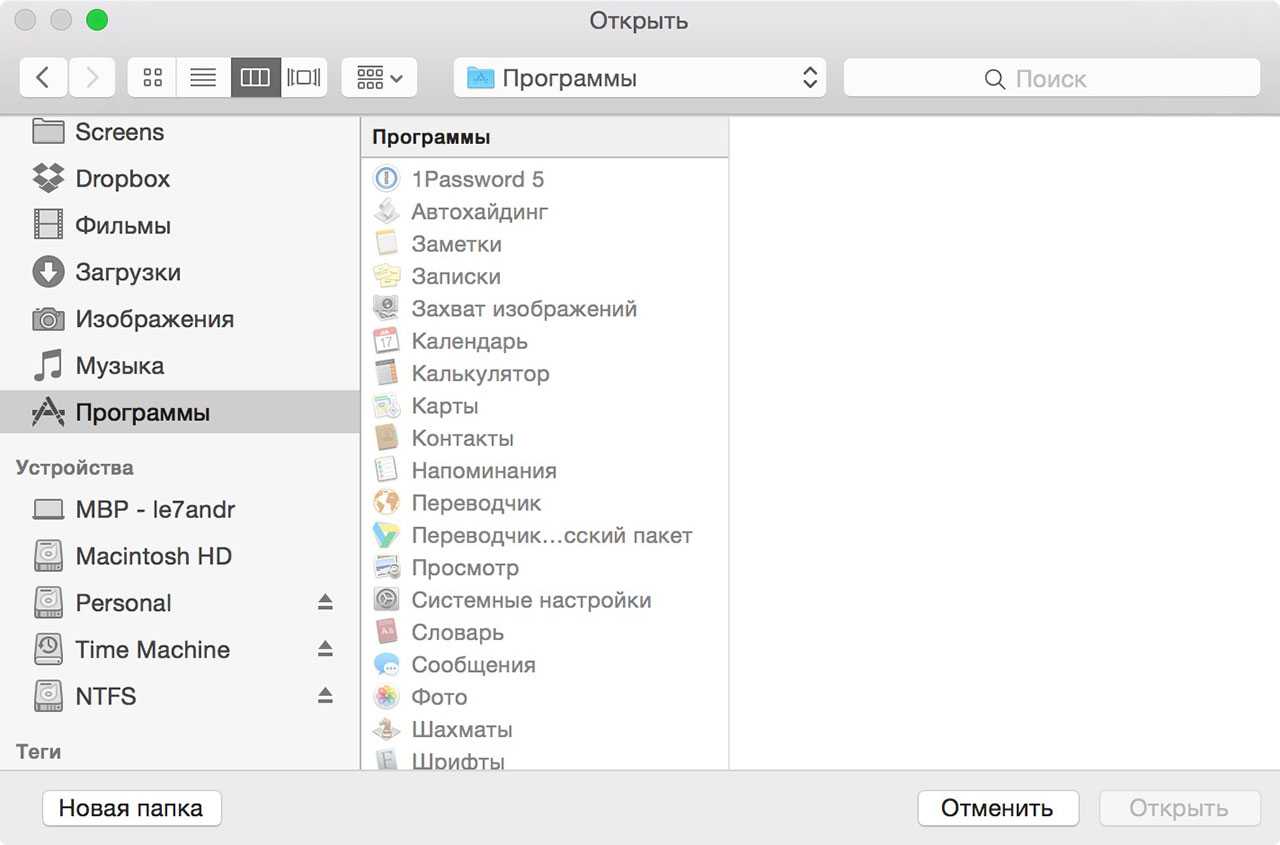
Task: Click the Поиск search field
Action: pyautogui.click(x=1051, y=79)
